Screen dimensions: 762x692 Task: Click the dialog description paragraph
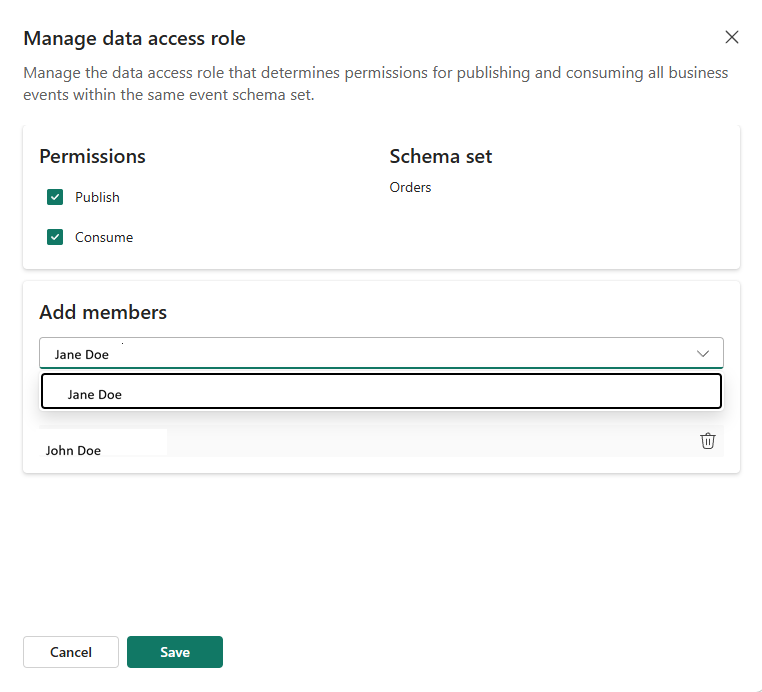376,83
